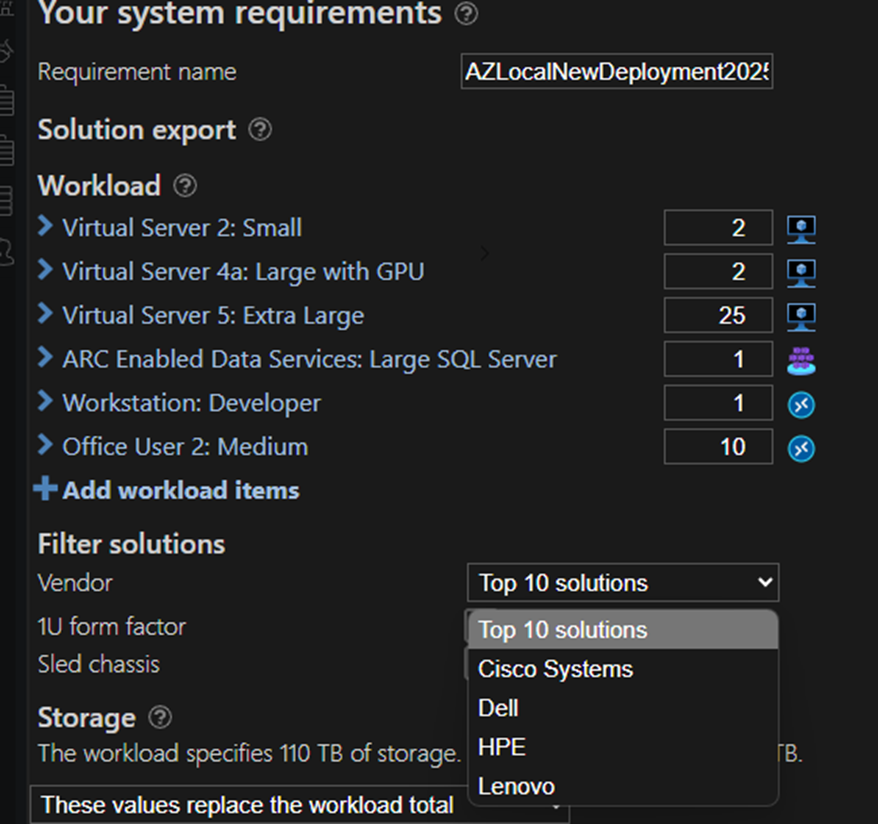Click the plus icon for Add workload items
Viewport: 878px width, 824px height.
tap(45, 488)
